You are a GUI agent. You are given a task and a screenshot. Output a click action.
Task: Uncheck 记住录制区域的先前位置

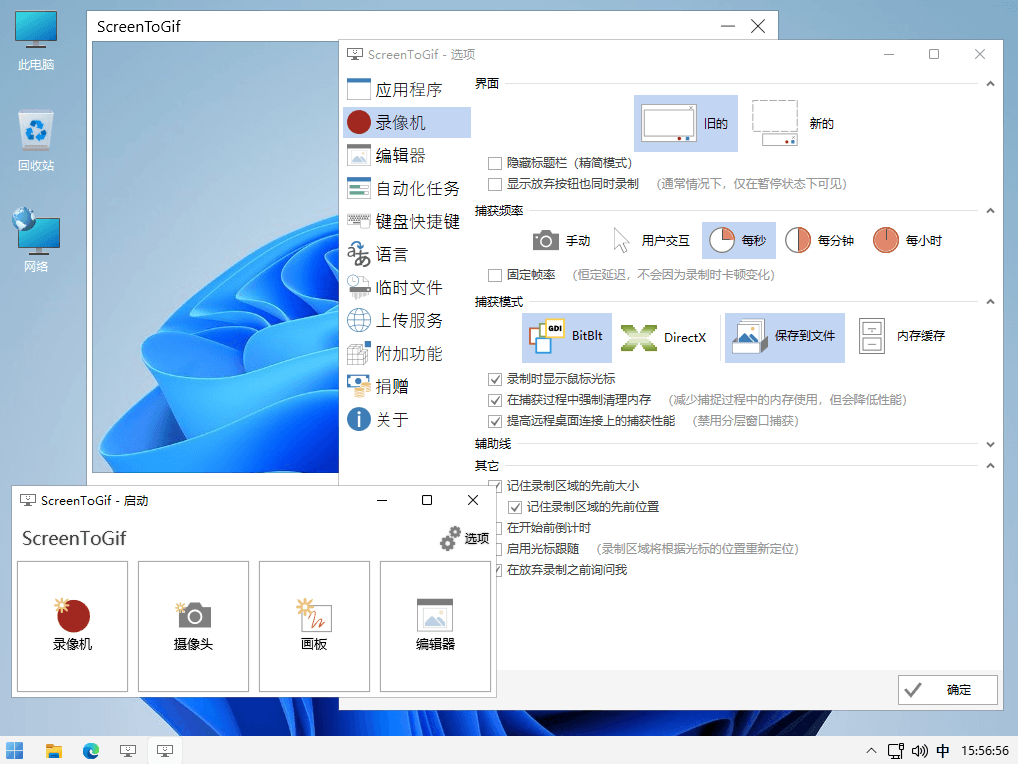pos(515,507)
